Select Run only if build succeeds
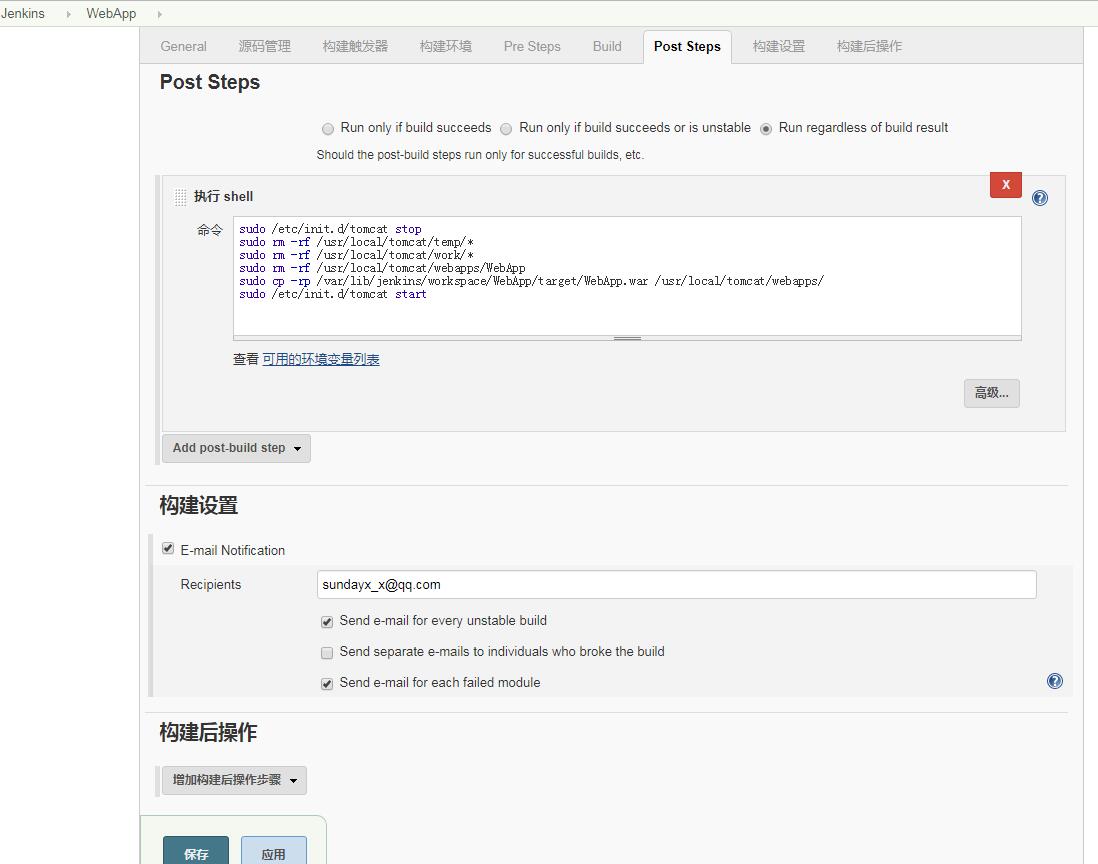 click(328, 129)
